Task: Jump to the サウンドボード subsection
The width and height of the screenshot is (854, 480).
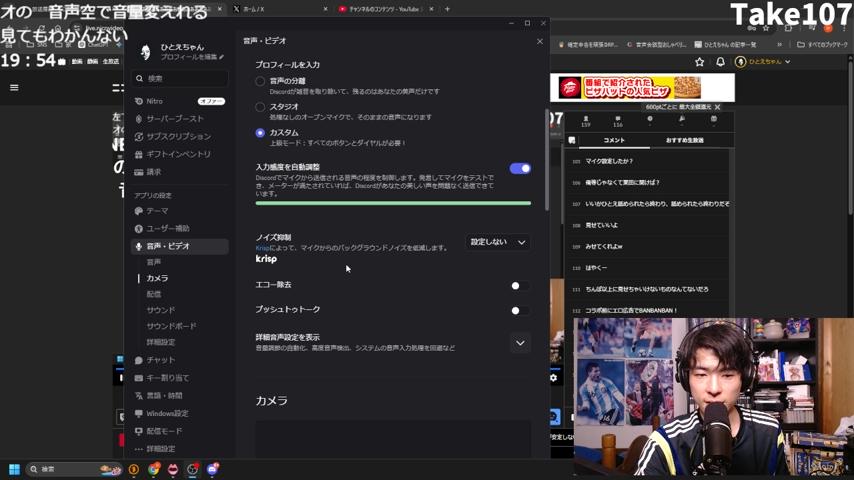Action: pos(171,326)
